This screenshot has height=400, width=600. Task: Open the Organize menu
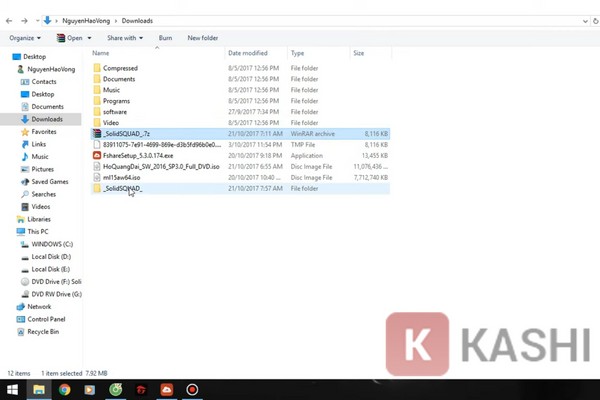25,38
